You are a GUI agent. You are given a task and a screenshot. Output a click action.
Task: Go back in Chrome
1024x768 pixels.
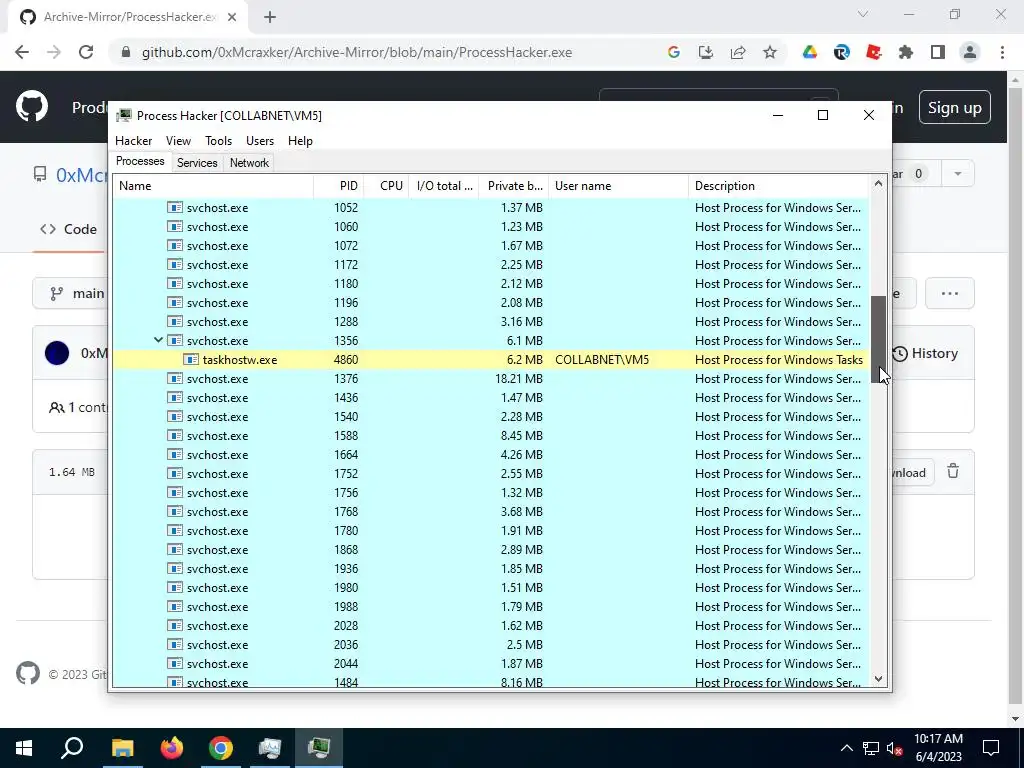22,52
